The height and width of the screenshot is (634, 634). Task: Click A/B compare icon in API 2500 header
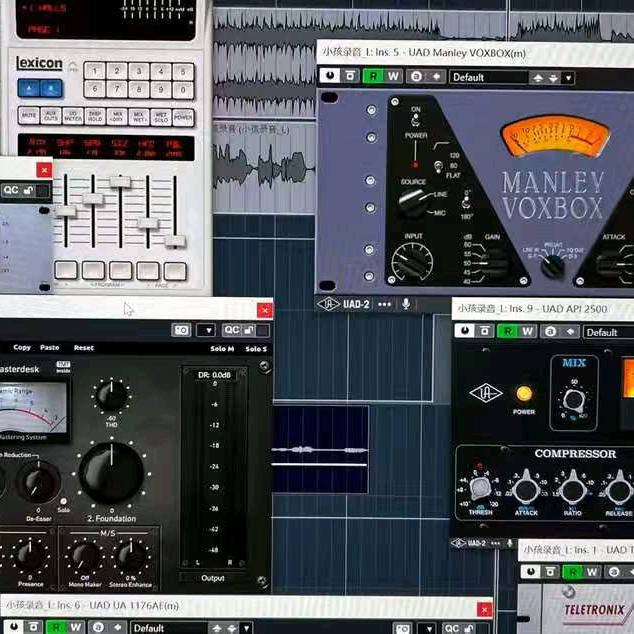point(550,332)
